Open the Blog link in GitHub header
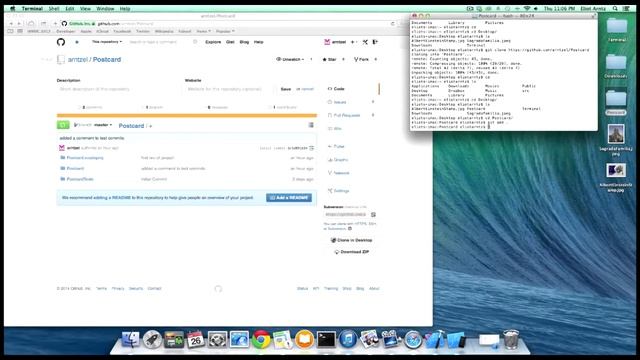This screenshot has width=640, height=360. (x=244, y=42)
